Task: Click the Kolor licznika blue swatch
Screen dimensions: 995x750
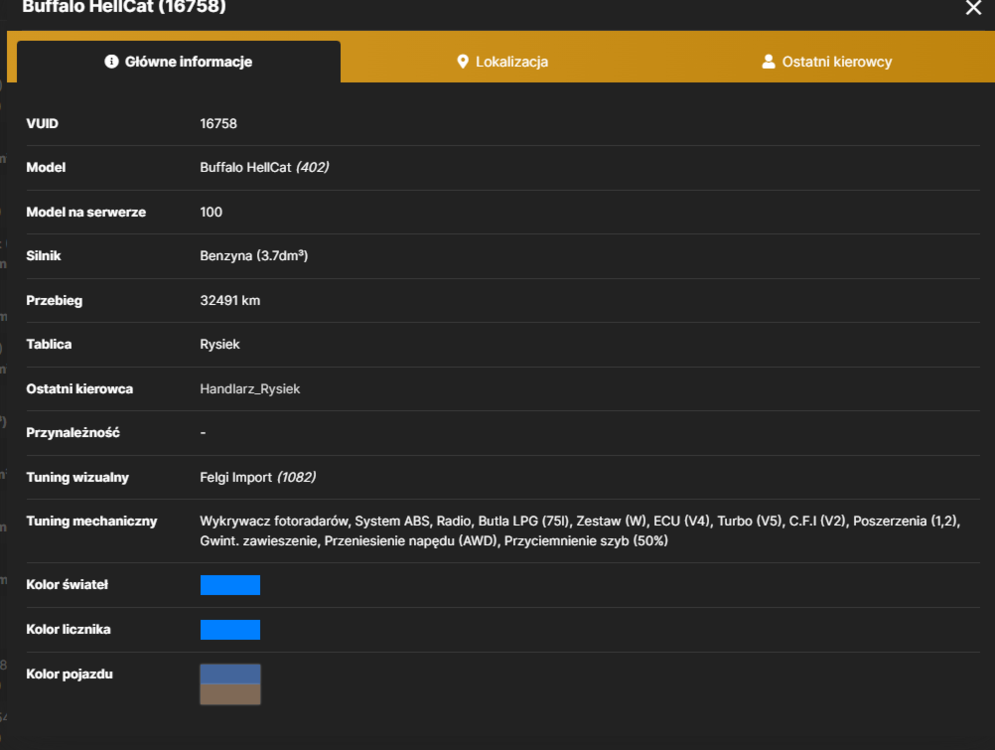Action: point(230,629)
